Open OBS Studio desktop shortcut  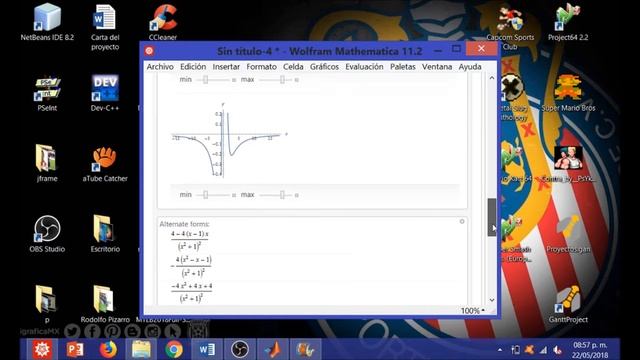(x=47, y=234)
